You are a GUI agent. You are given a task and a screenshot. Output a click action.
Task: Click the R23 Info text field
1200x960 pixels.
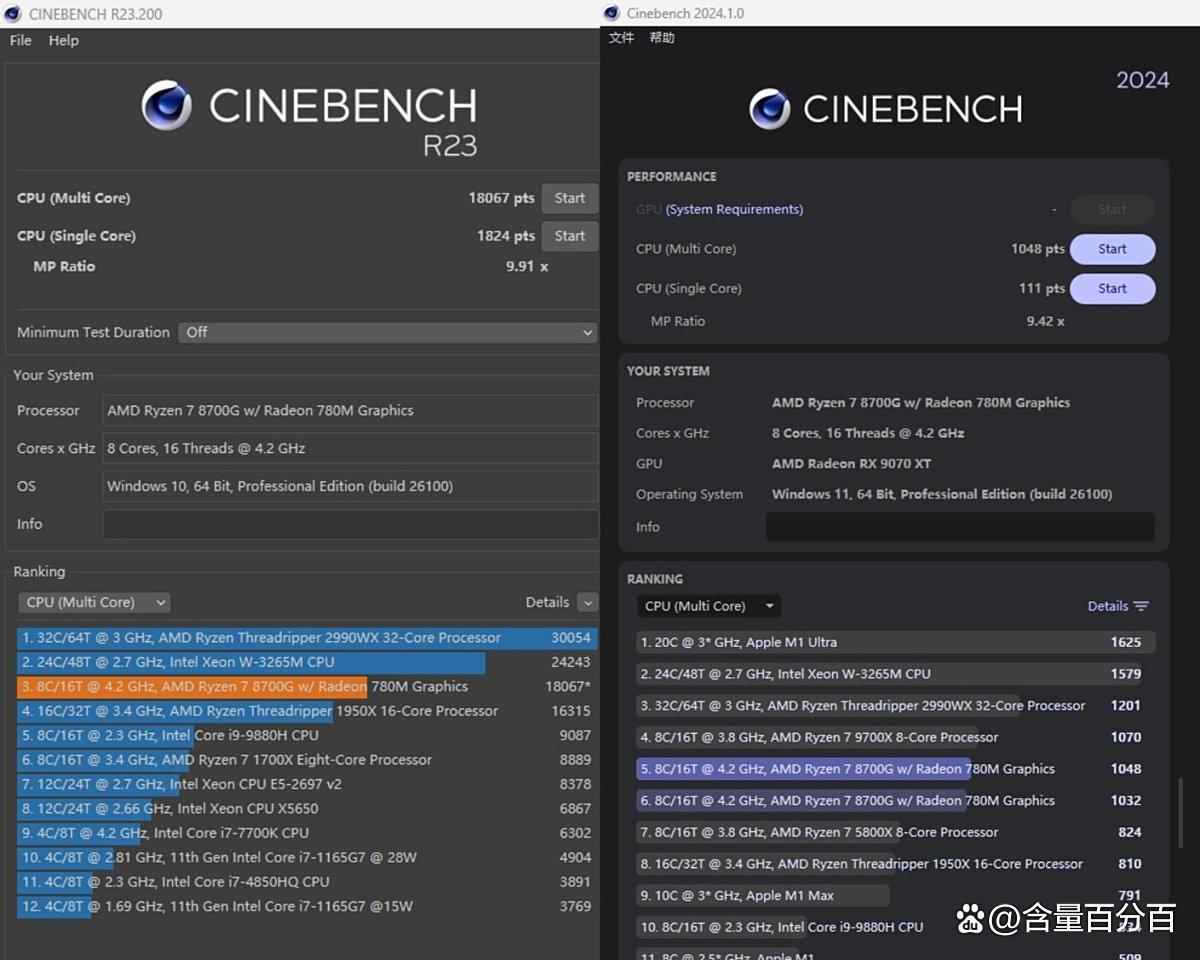(350, 524)
